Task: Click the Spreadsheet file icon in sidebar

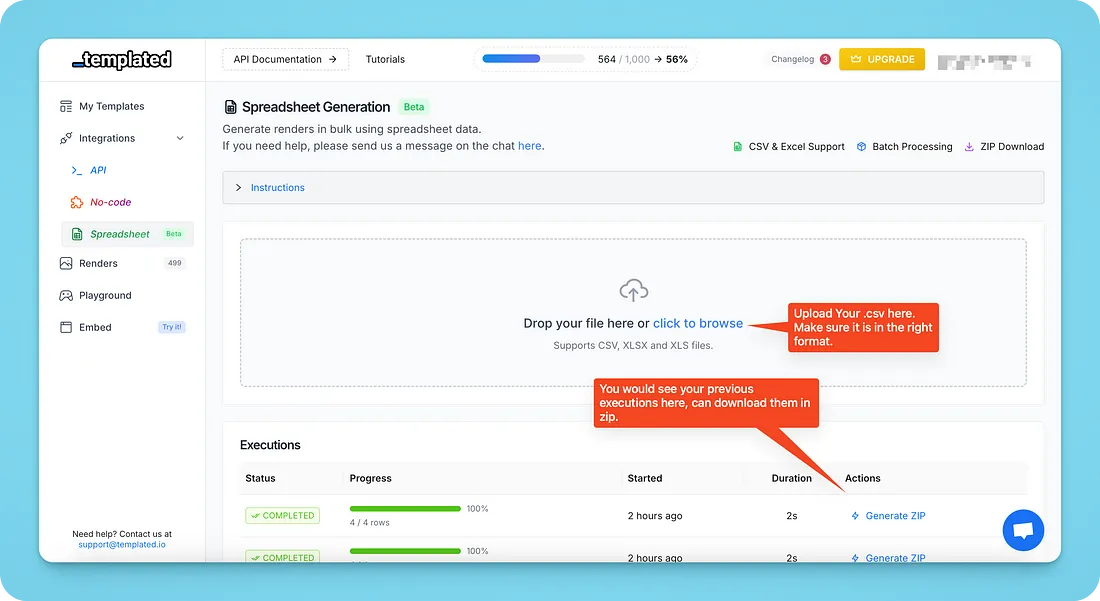Action: click(x=77, y=234)
